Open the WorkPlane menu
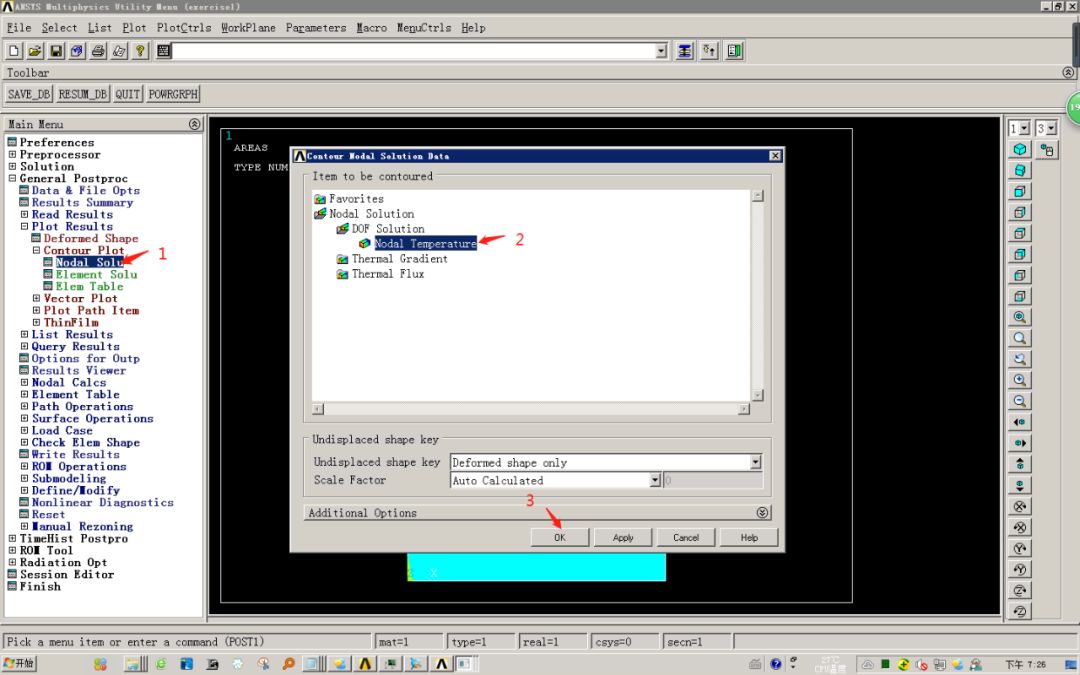 pos(246,27)
